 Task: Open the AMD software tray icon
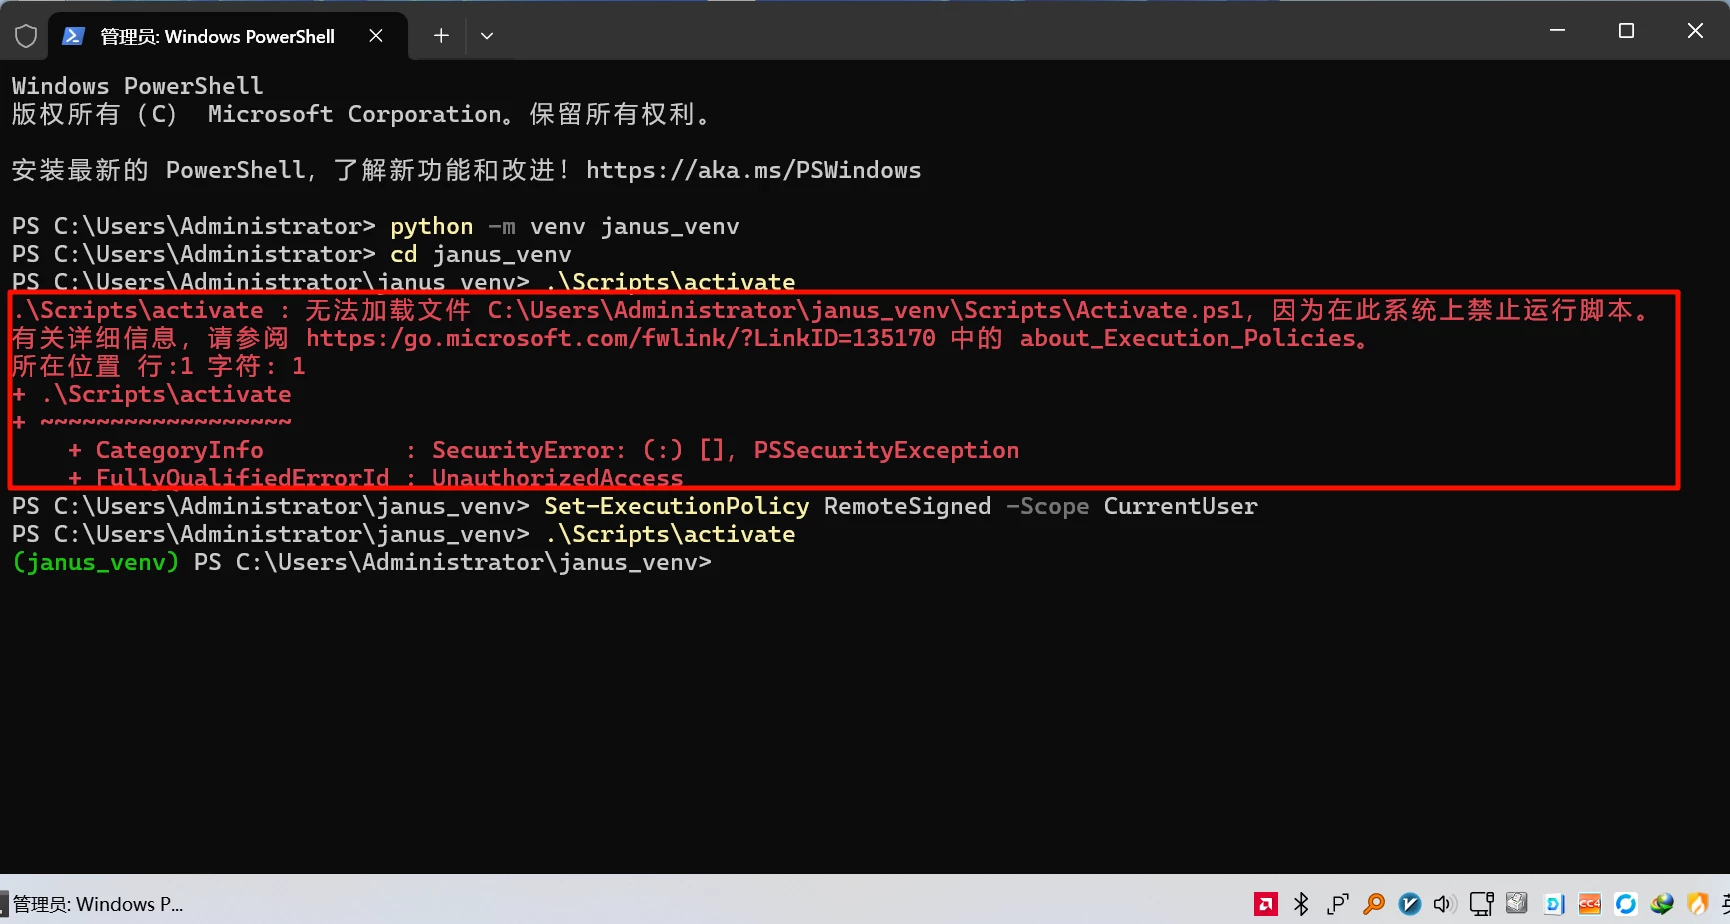coord(1266,904)
